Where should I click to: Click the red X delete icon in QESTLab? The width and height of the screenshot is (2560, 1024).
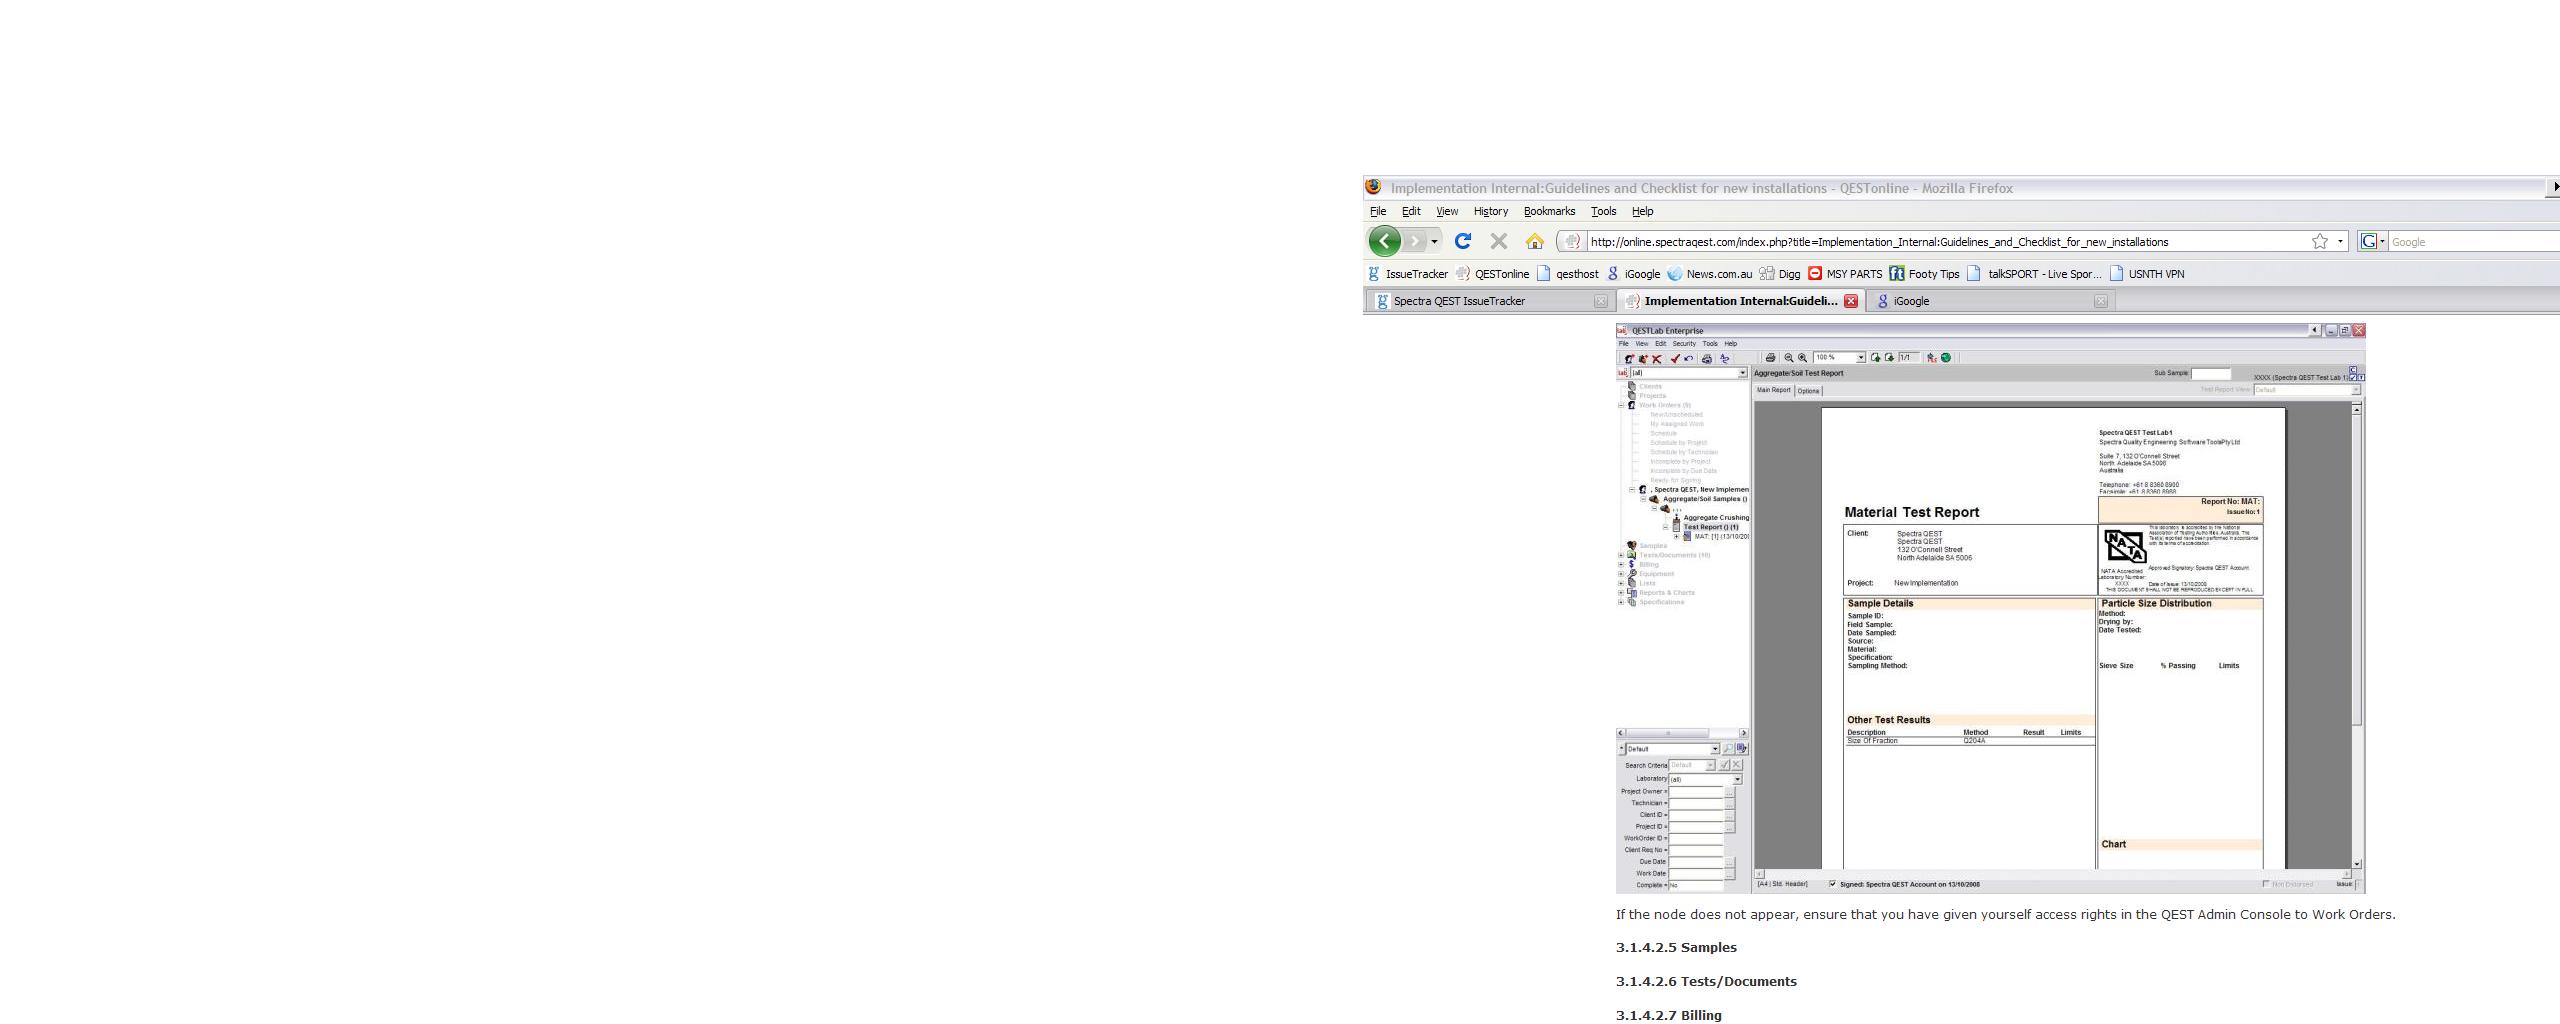tap(1657, 359)
